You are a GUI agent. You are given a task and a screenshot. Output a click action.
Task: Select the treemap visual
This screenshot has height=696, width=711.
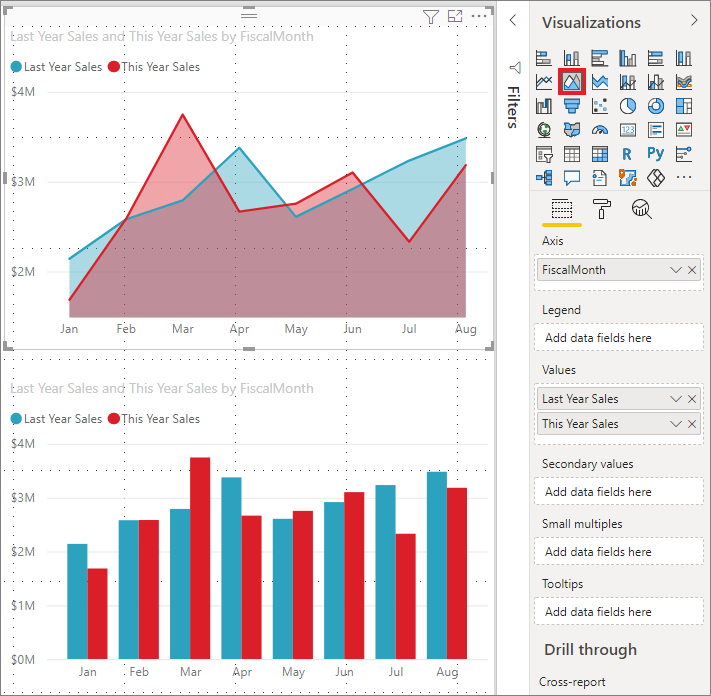coord(684,106)
